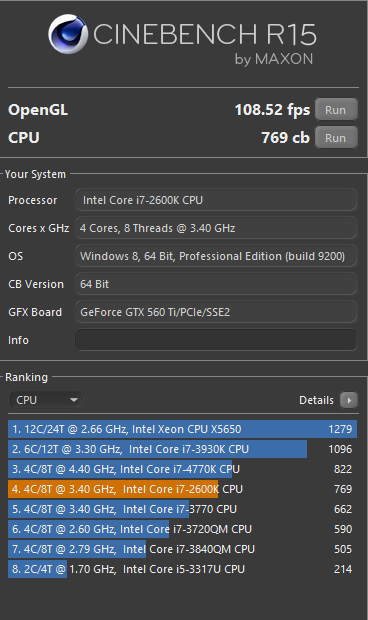Screen dimensions: 368x620
Task: Select the i7-3930K ranking row
Action: point(183,449)
